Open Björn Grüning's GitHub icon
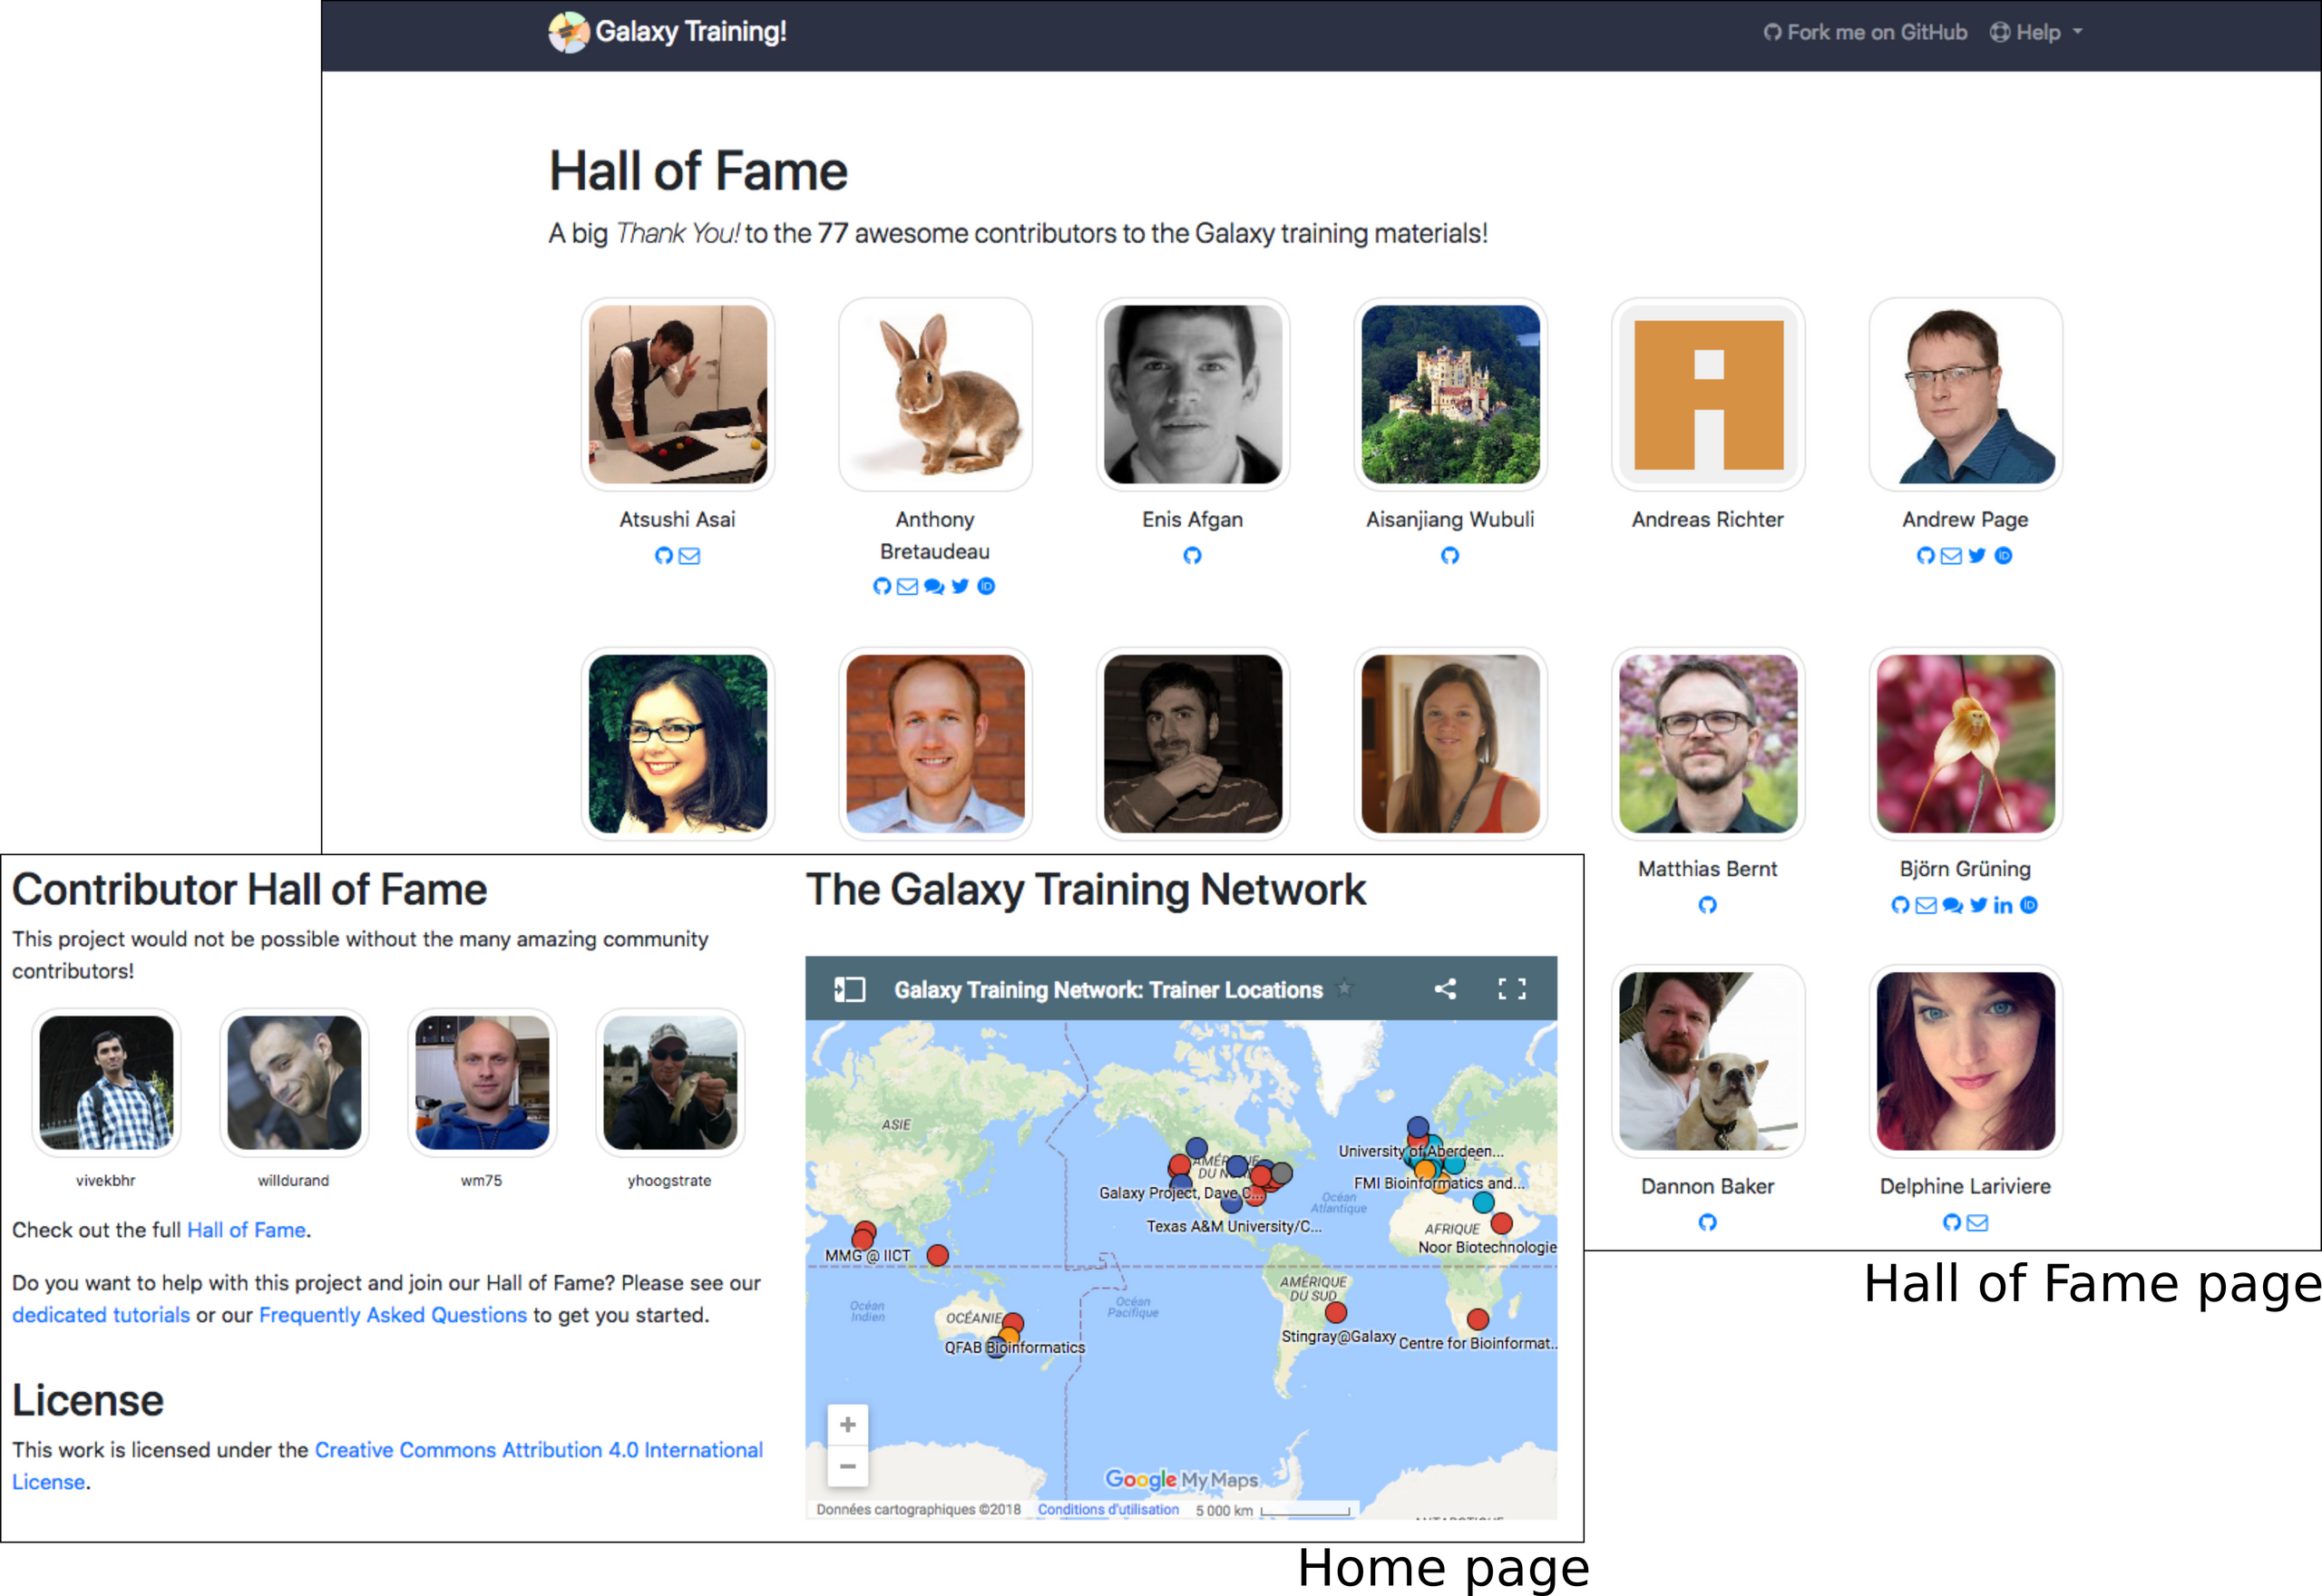This screenshot has height=1596, width=2322. click(x=1900, y=905)
